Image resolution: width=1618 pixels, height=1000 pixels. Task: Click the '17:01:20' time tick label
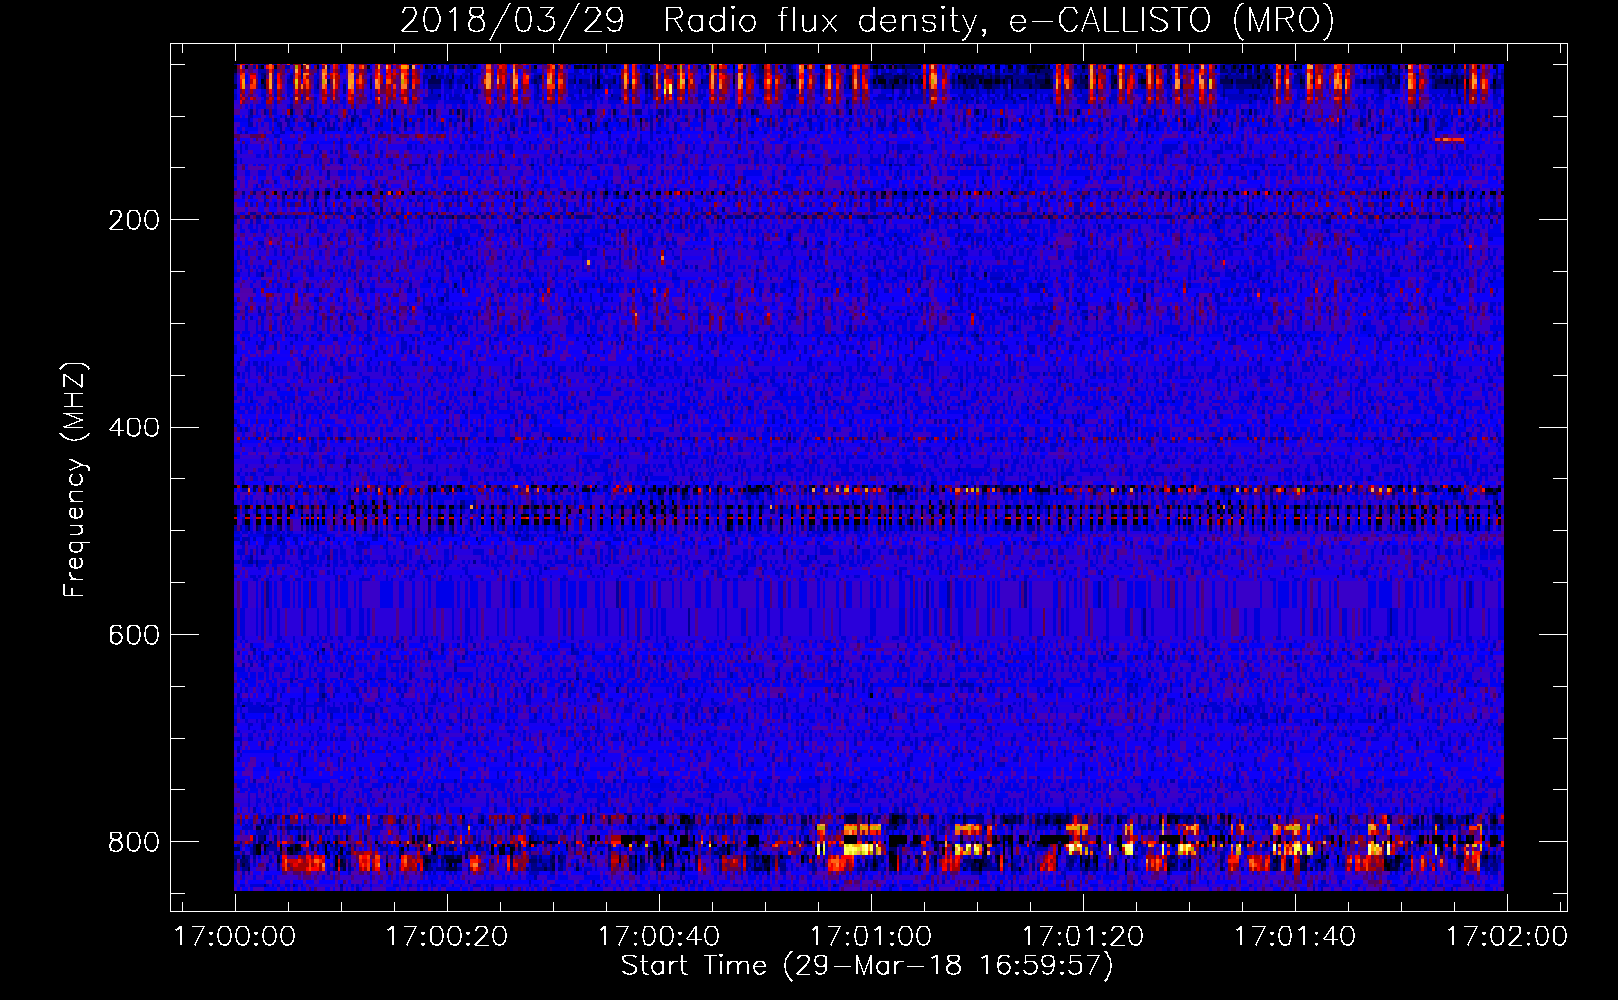tap(1083, 937)
